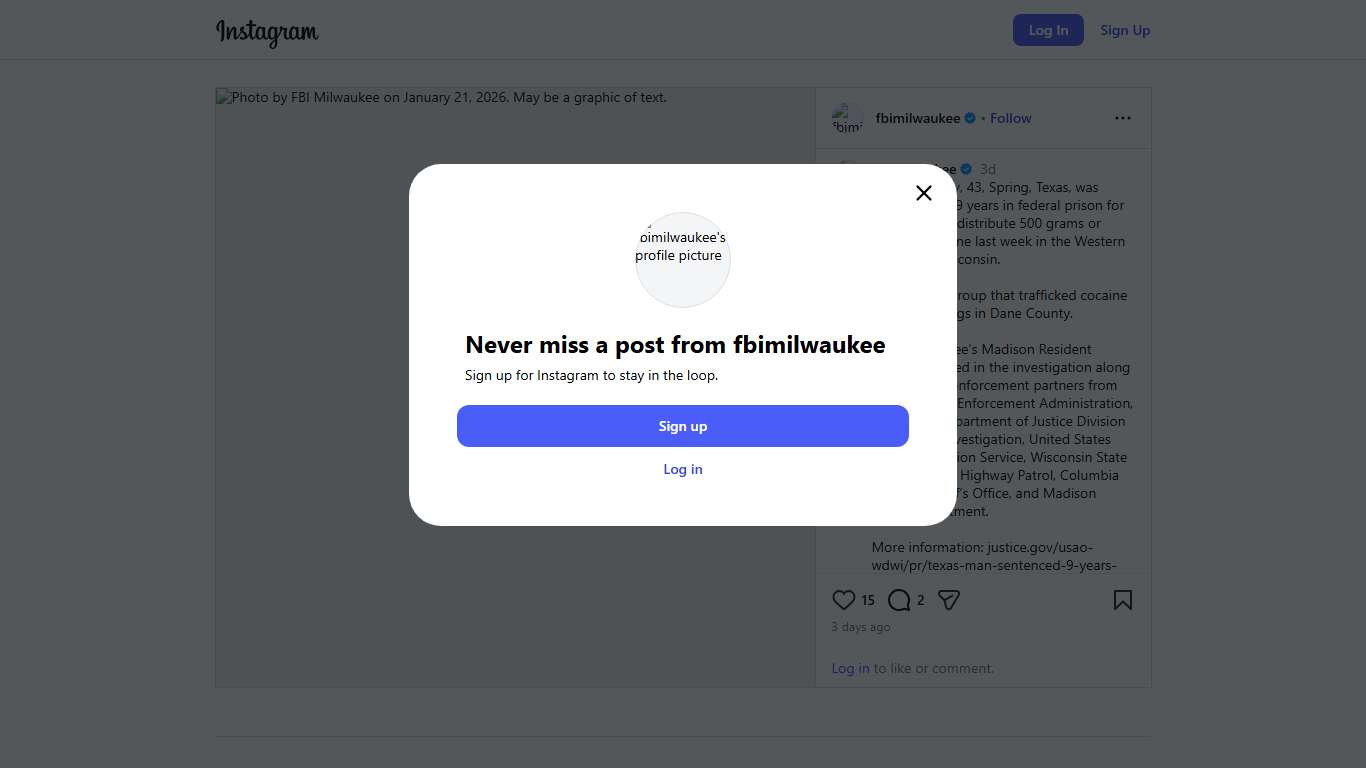Open the justice.gov link in the caption
Image resolution: width=1366 pixels, height=768 pixels.
click(1040, 547)
